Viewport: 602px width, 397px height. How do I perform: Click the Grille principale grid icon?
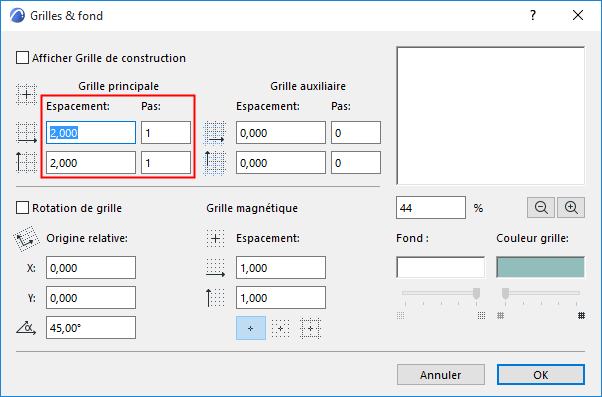(26, 94)
